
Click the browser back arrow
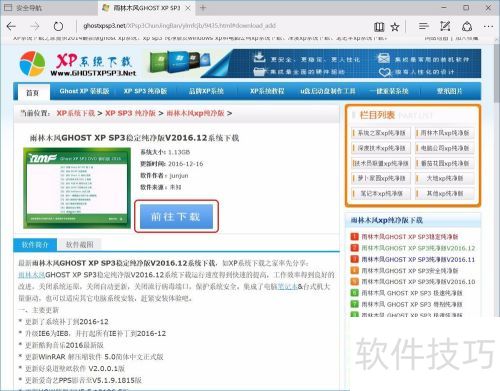tap(11, 26)
